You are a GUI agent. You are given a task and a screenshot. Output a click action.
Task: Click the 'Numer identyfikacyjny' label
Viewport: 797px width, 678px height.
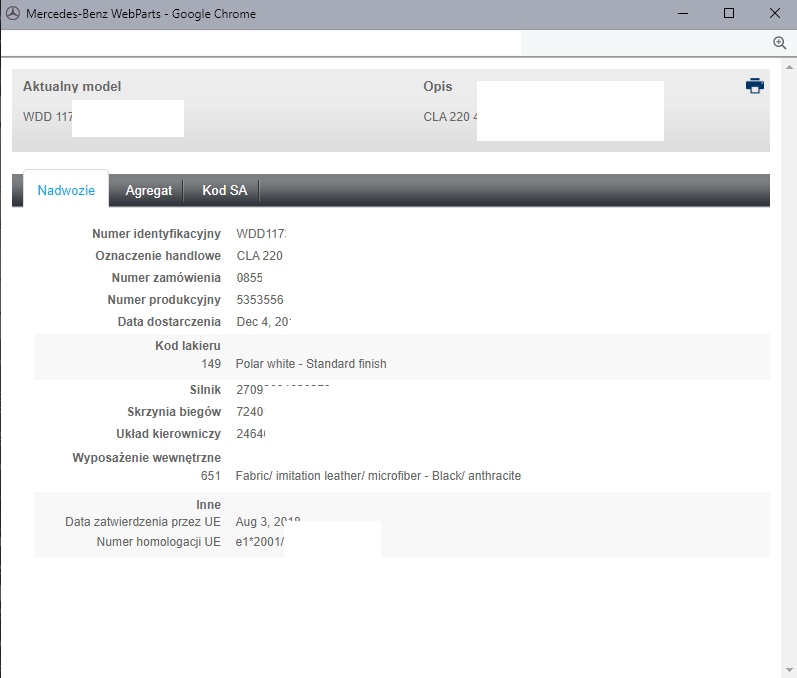click(156, 234)
